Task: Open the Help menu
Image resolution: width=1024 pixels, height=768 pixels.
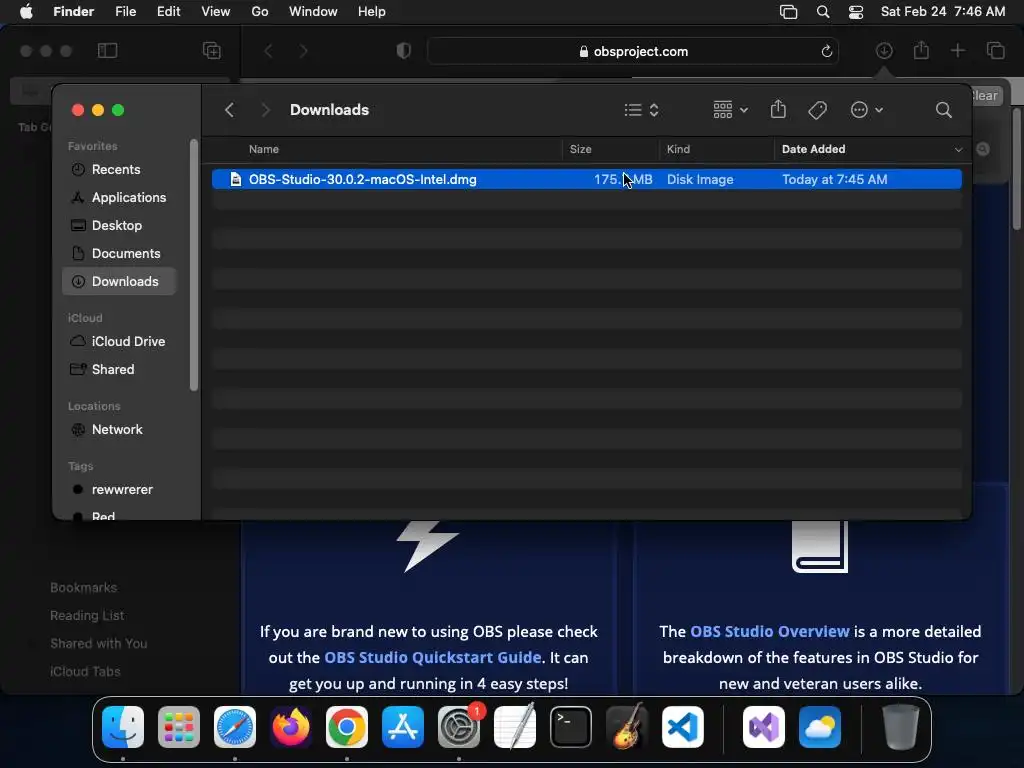Action: [x=372, y=12]
